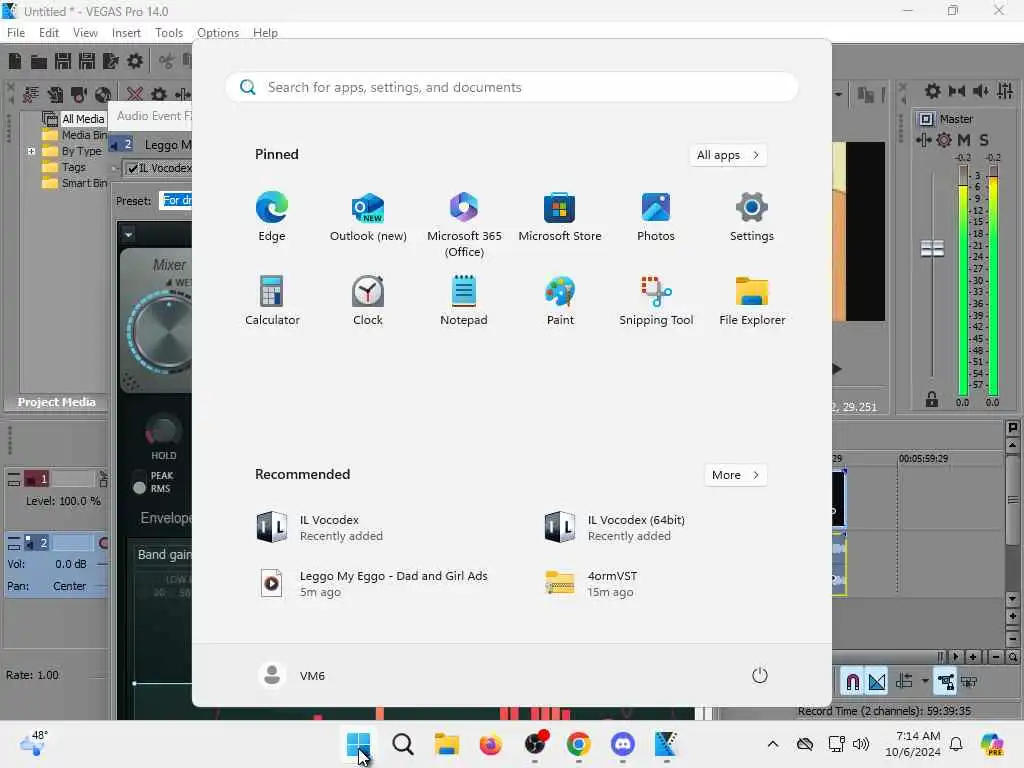The height and width of the screenshot is (768, 1024).
Task: Open Vocodex plugin menu arrow
Action: coord(129,234)
